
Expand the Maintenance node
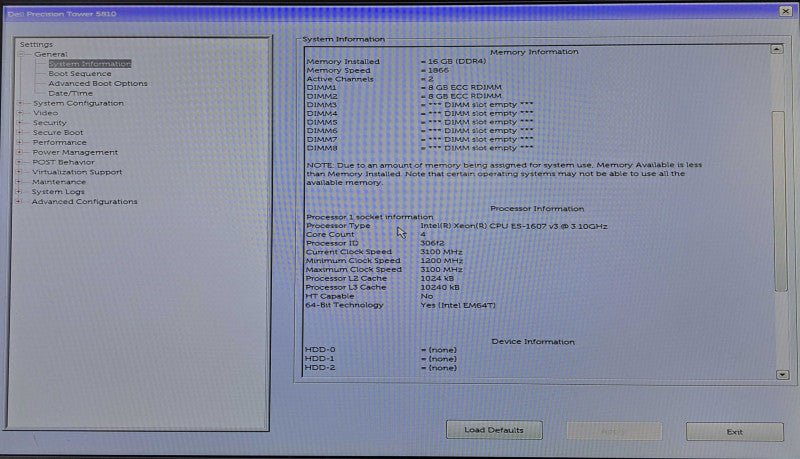click(x=19, y=182)
